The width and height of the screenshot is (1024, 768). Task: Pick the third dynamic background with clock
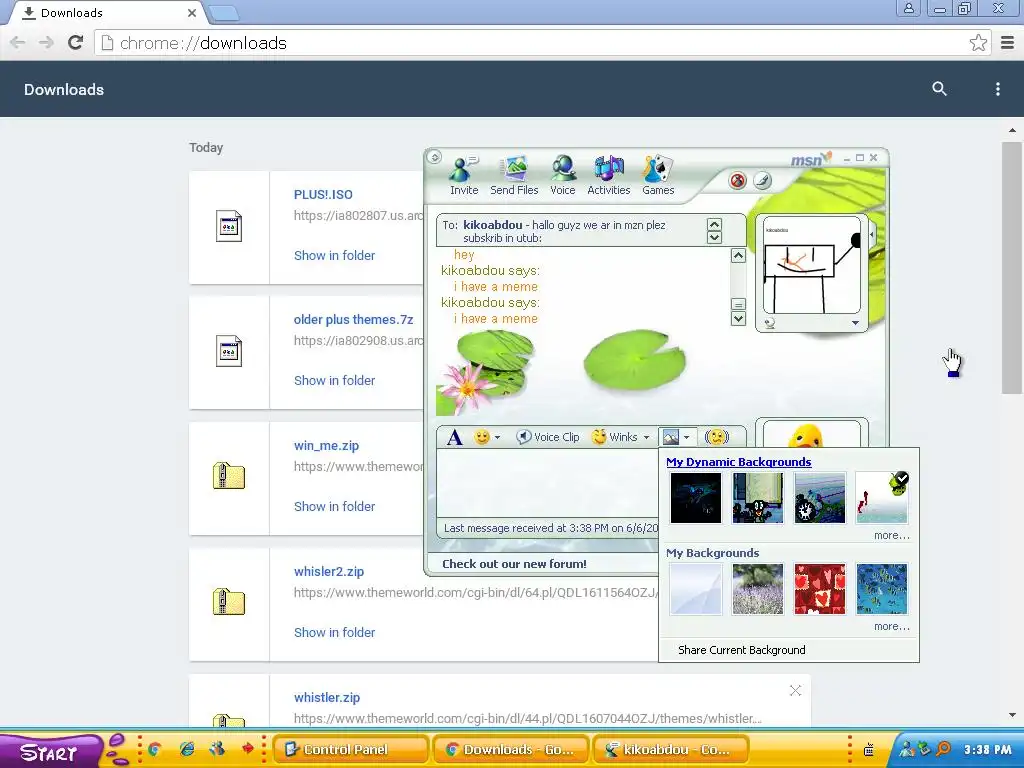(x=820, y=498)
